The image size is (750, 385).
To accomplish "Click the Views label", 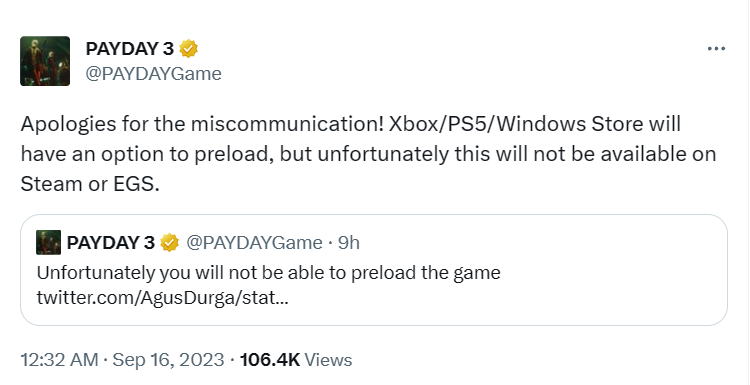I will (x=328, y=360).
